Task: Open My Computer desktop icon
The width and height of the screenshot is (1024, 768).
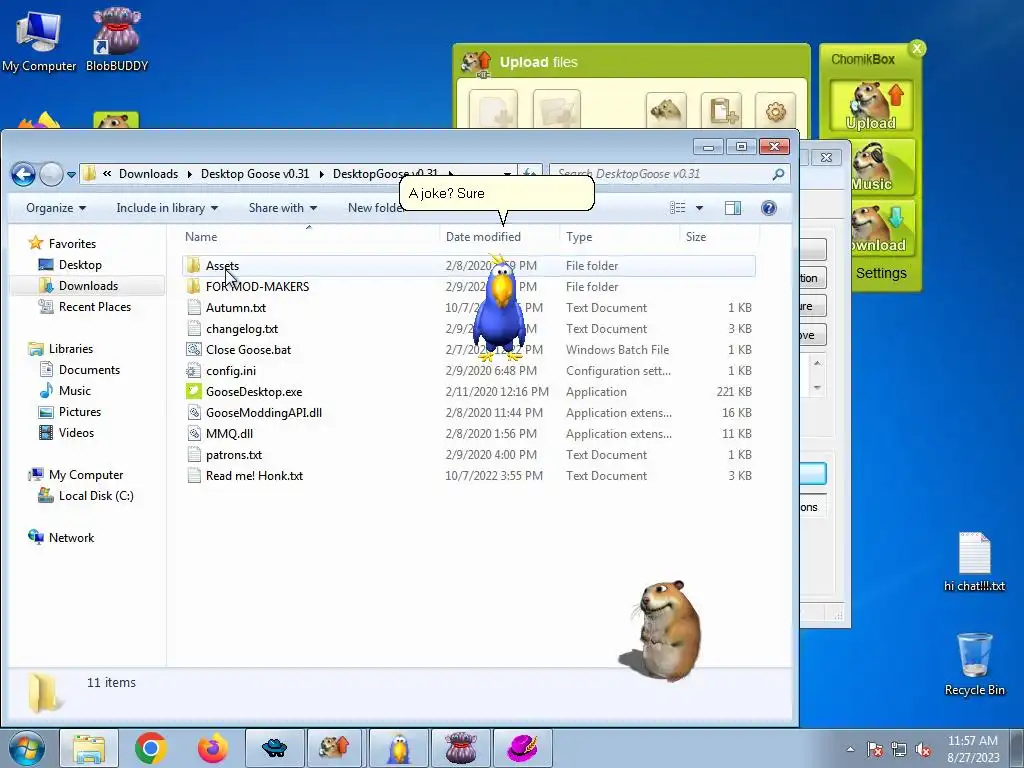Action: 39,40
